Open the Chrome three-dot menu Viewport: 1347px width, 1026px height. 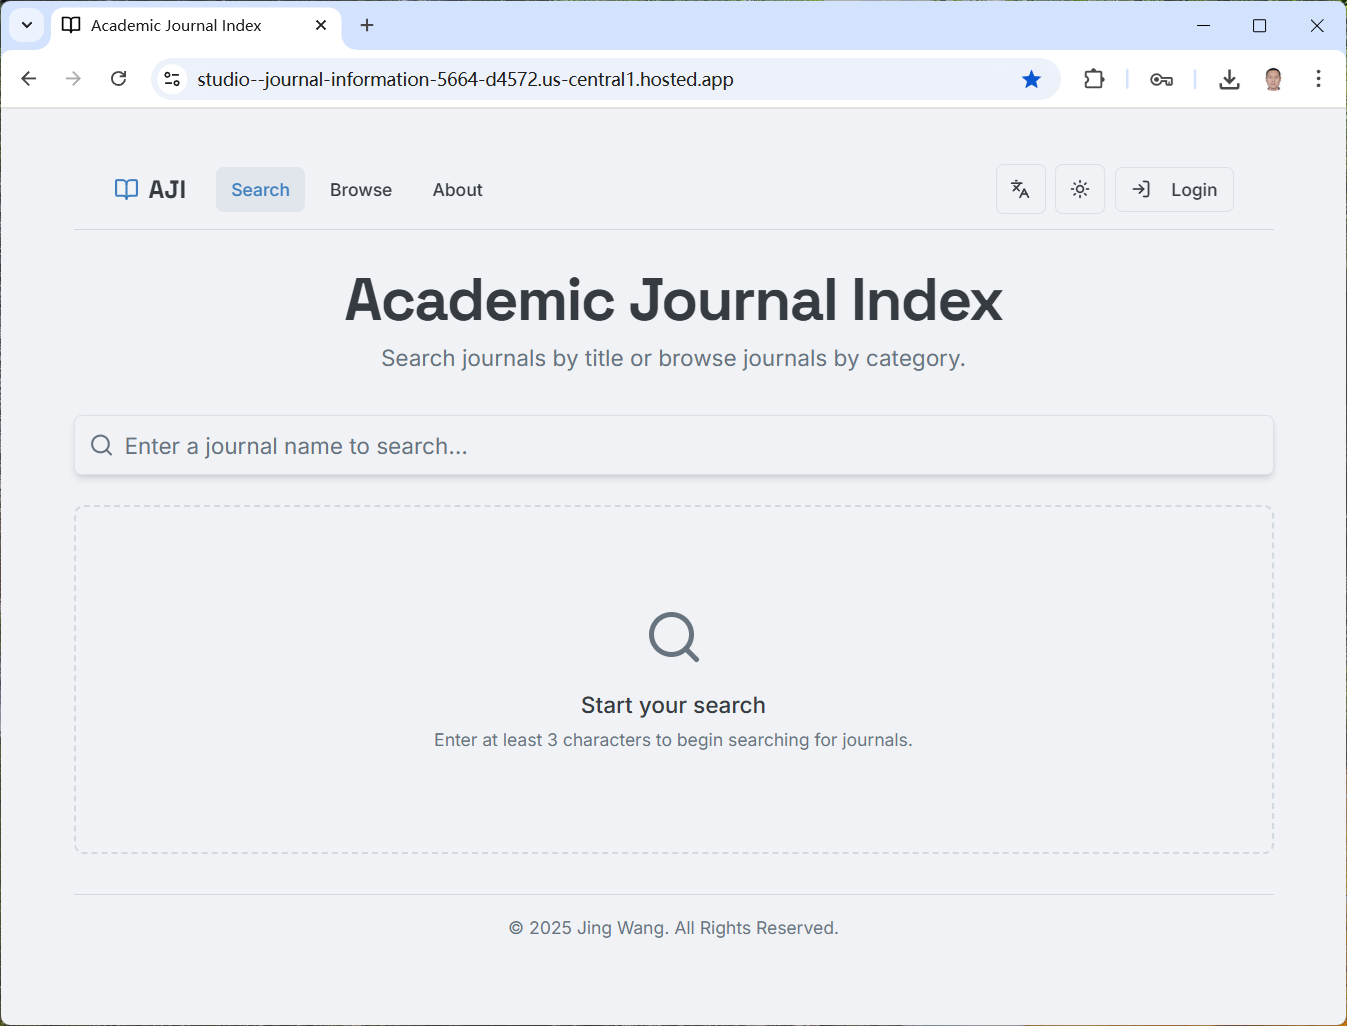[x=1318, y=79]
